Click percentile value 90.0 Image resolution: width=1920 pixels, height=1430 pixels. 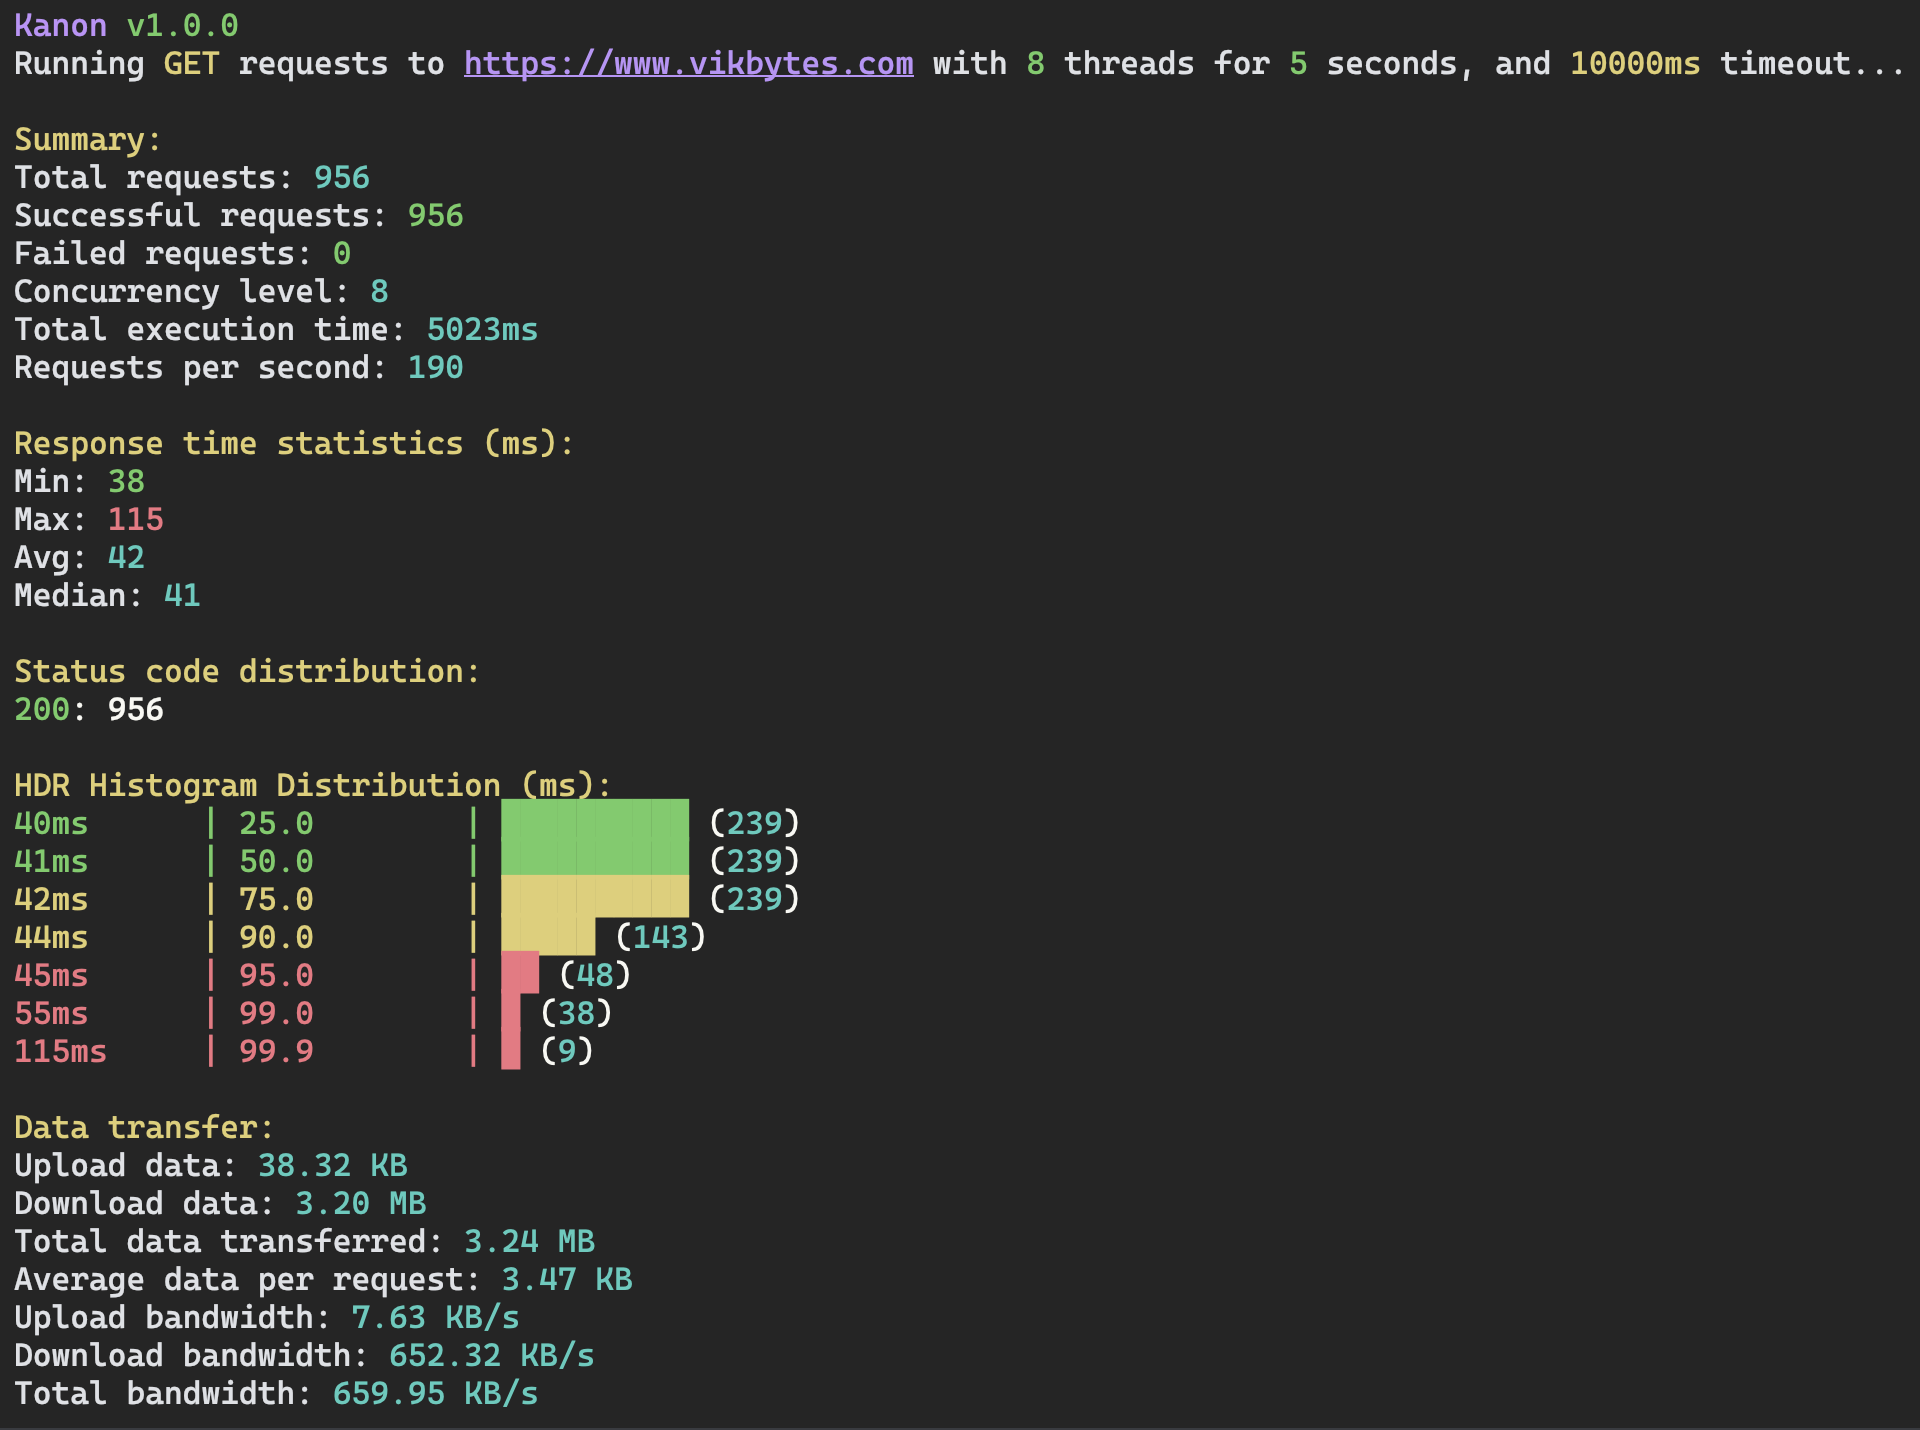(276, 938)
